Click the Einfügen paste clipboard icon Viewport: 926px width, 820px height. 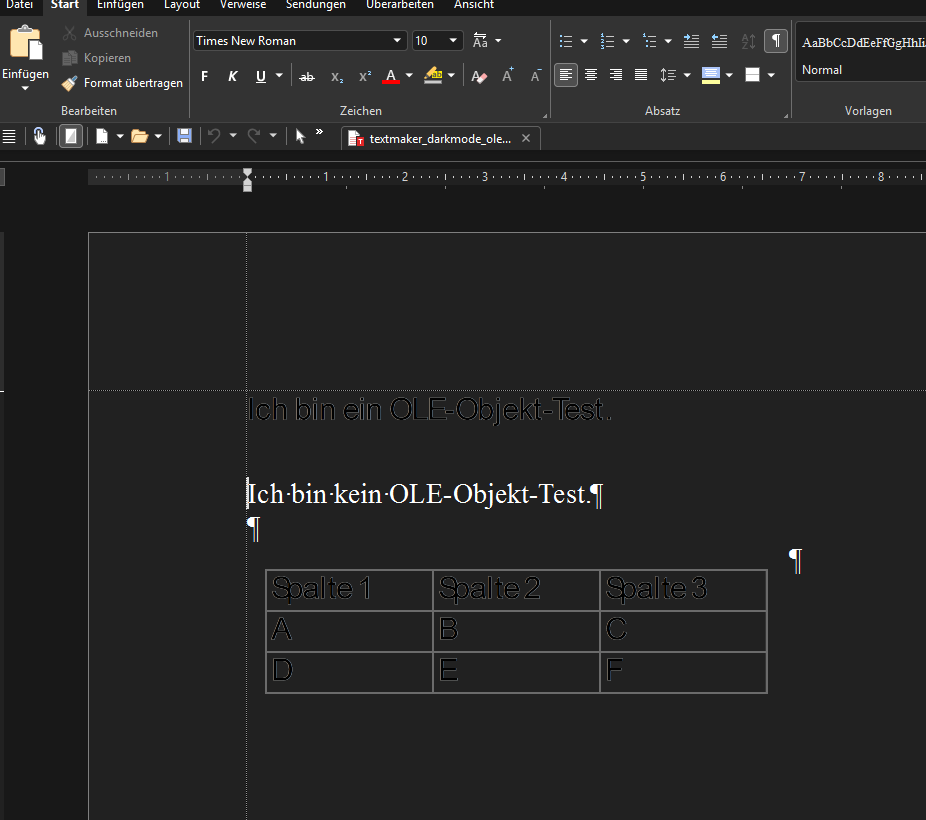point(26,43)
